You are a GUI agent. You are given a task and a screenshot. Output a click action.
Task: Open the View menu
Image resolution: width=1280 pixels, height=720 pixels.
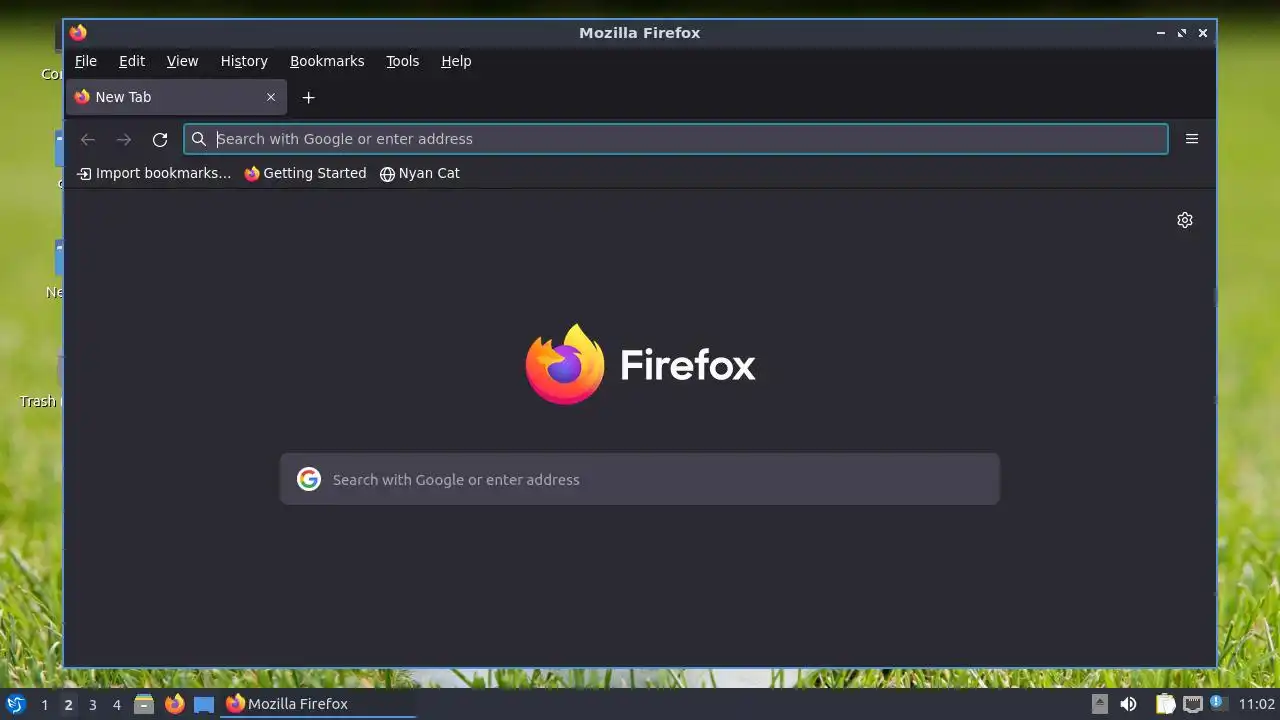(x=182, y=61)
